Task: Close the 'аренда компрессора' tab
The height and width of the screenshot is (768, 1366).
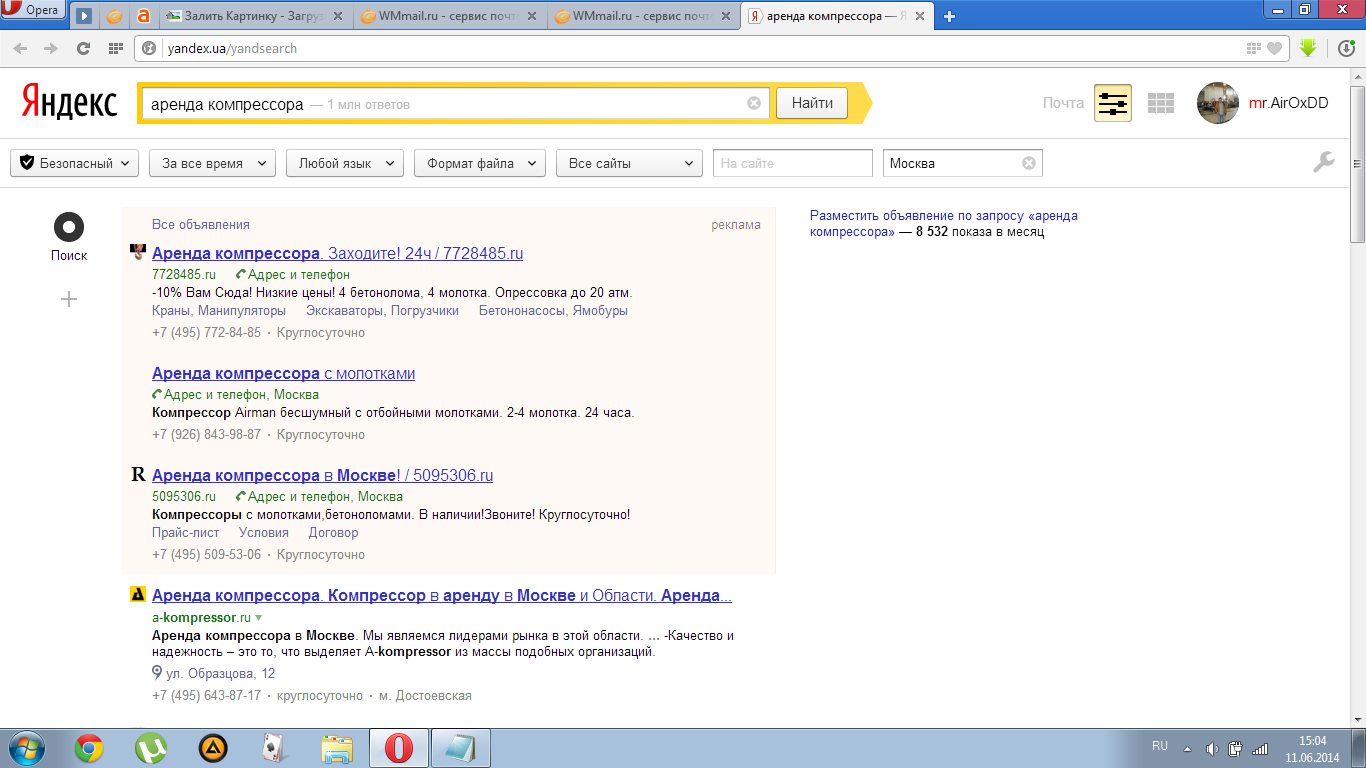Action: click(x=920, y=17)
